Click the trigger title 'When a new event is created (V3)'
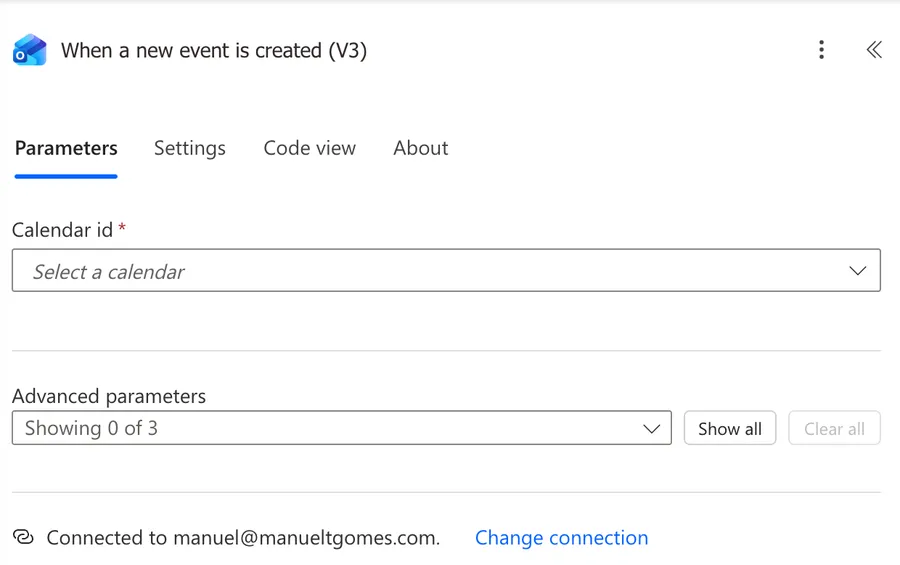This screenshot has height=565, width=900. tap(214, 50)
